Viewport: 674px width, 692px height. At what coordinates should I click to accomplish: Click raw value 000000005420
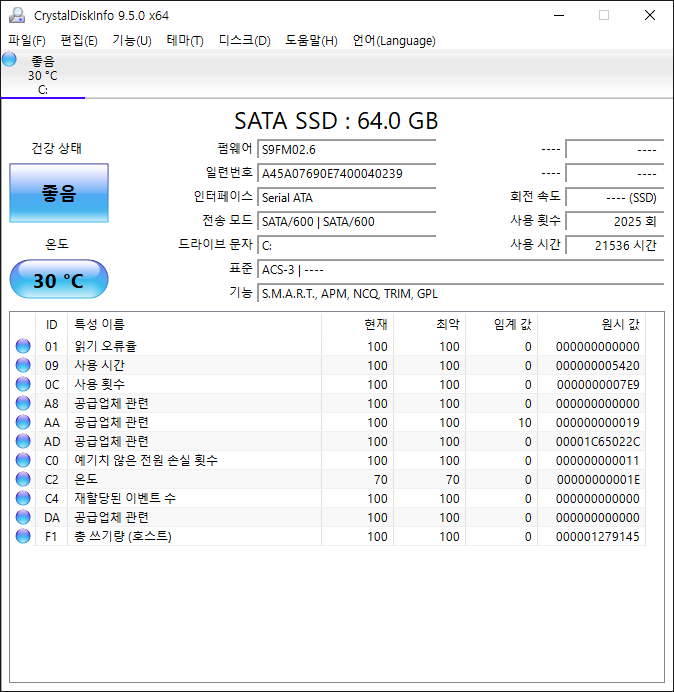coord(598,365)
